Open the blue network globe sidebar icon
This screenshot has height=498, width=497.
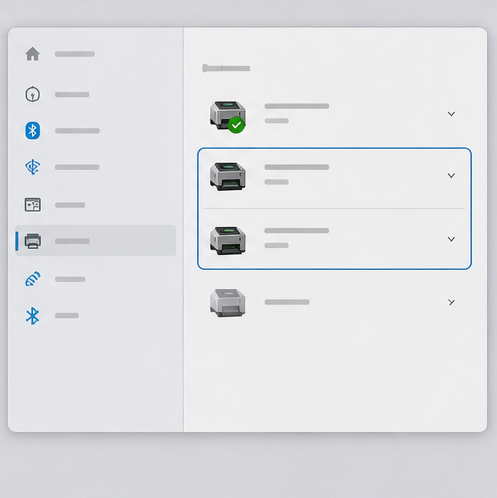33,167
